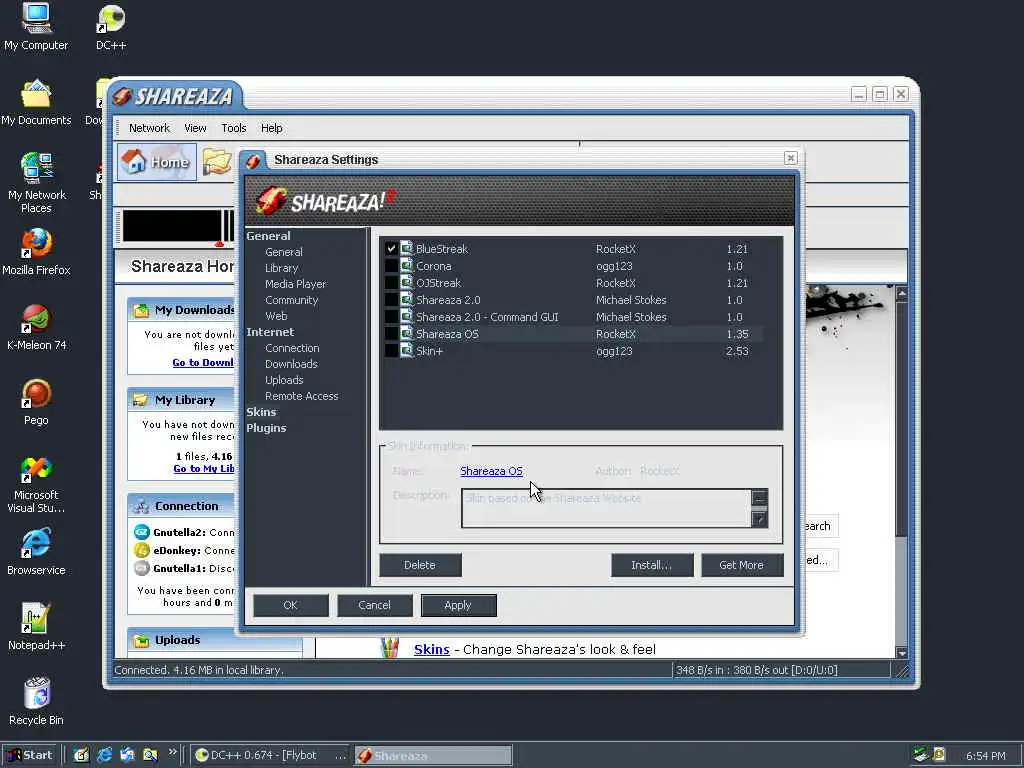Click the network tray icon
Screen dimensions: 1024x768
[x=920, y=755]
